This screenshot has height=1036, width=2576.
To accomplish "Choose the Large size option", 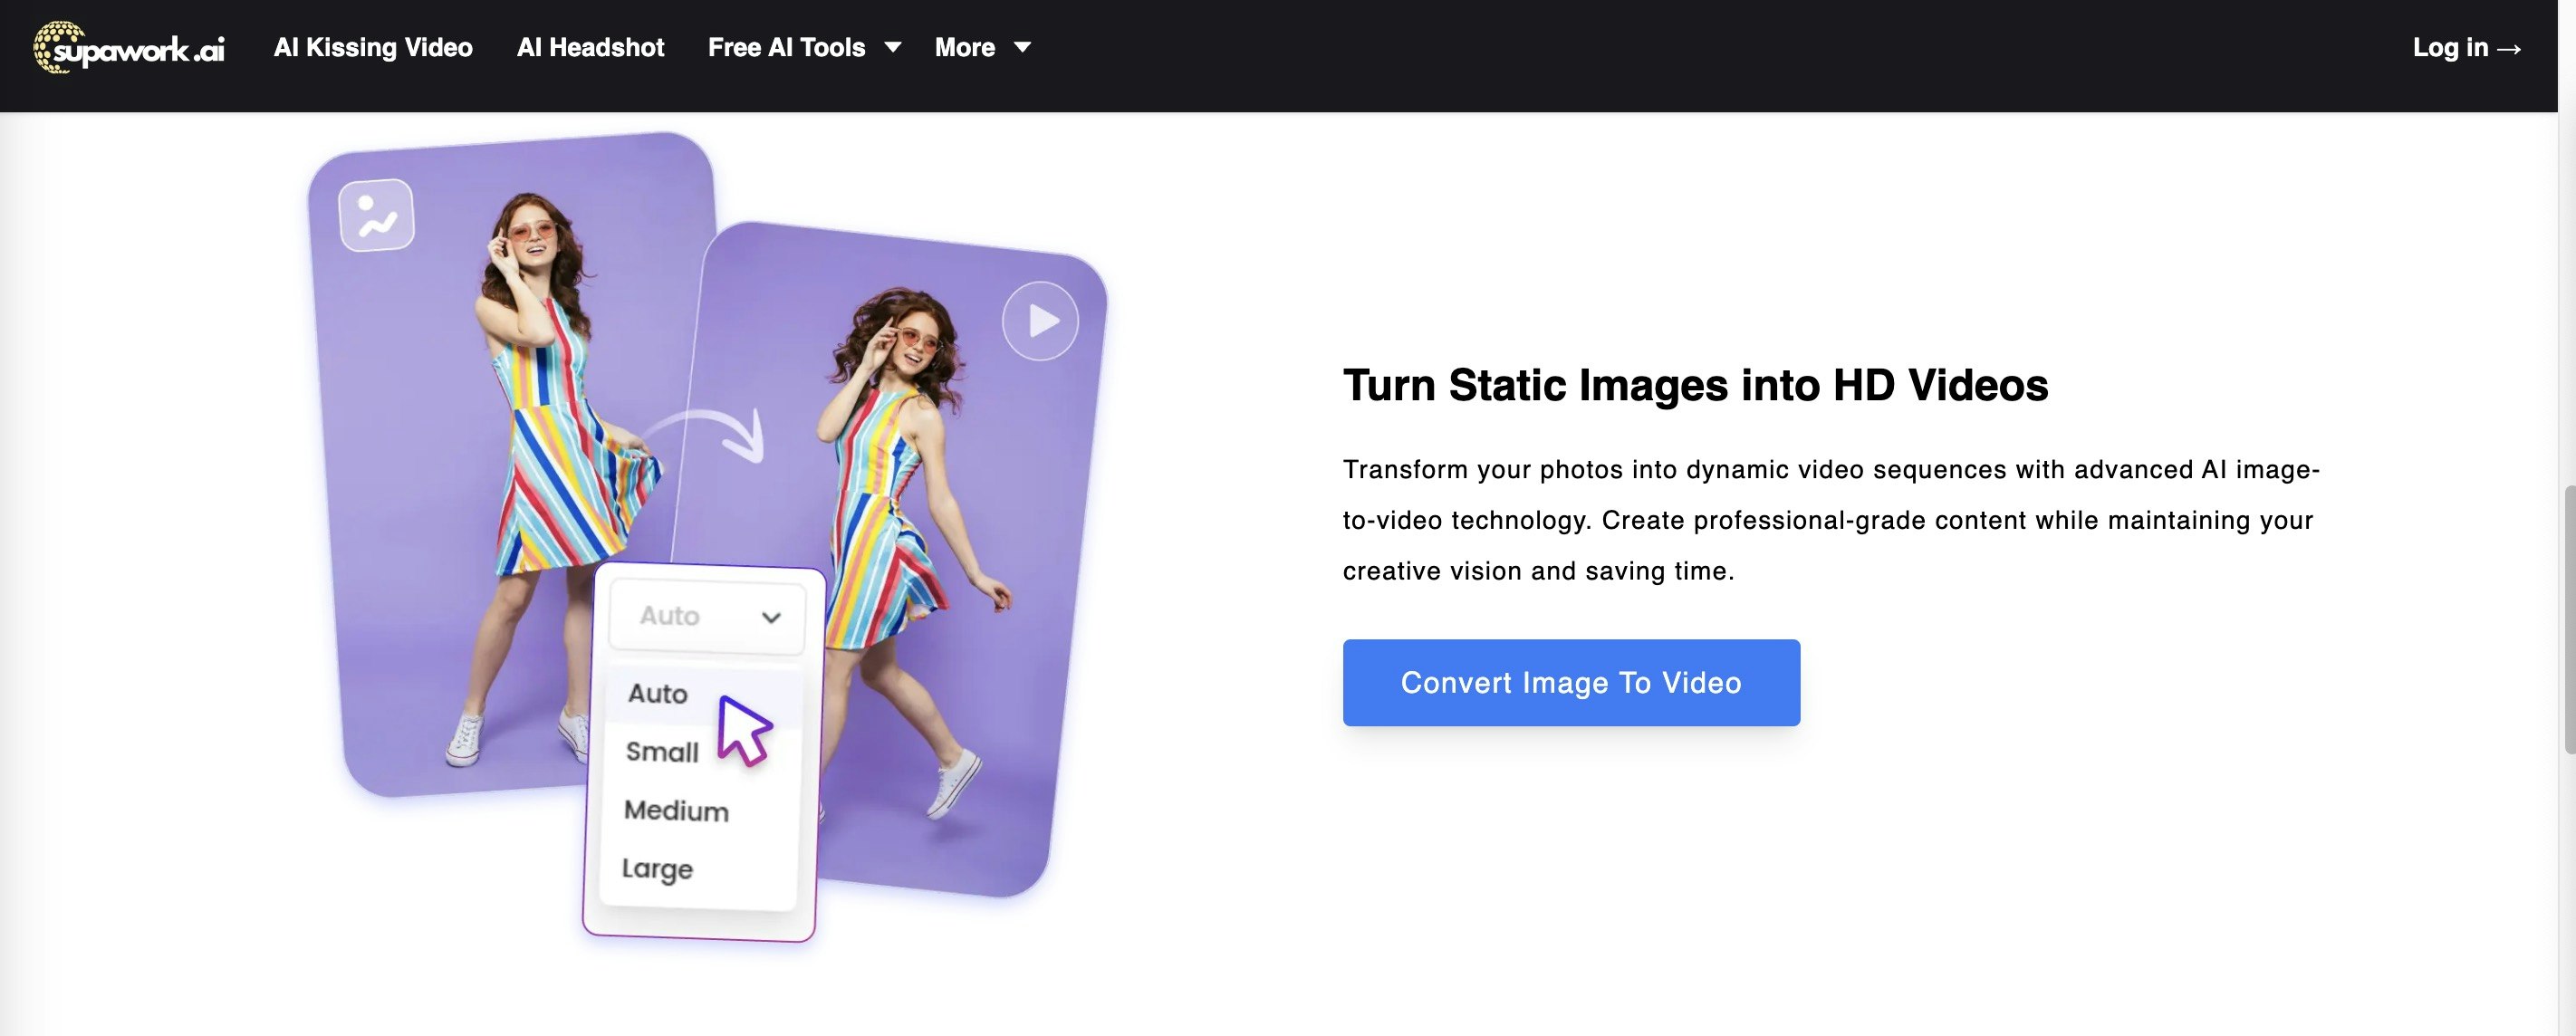I will coord(657,868).
